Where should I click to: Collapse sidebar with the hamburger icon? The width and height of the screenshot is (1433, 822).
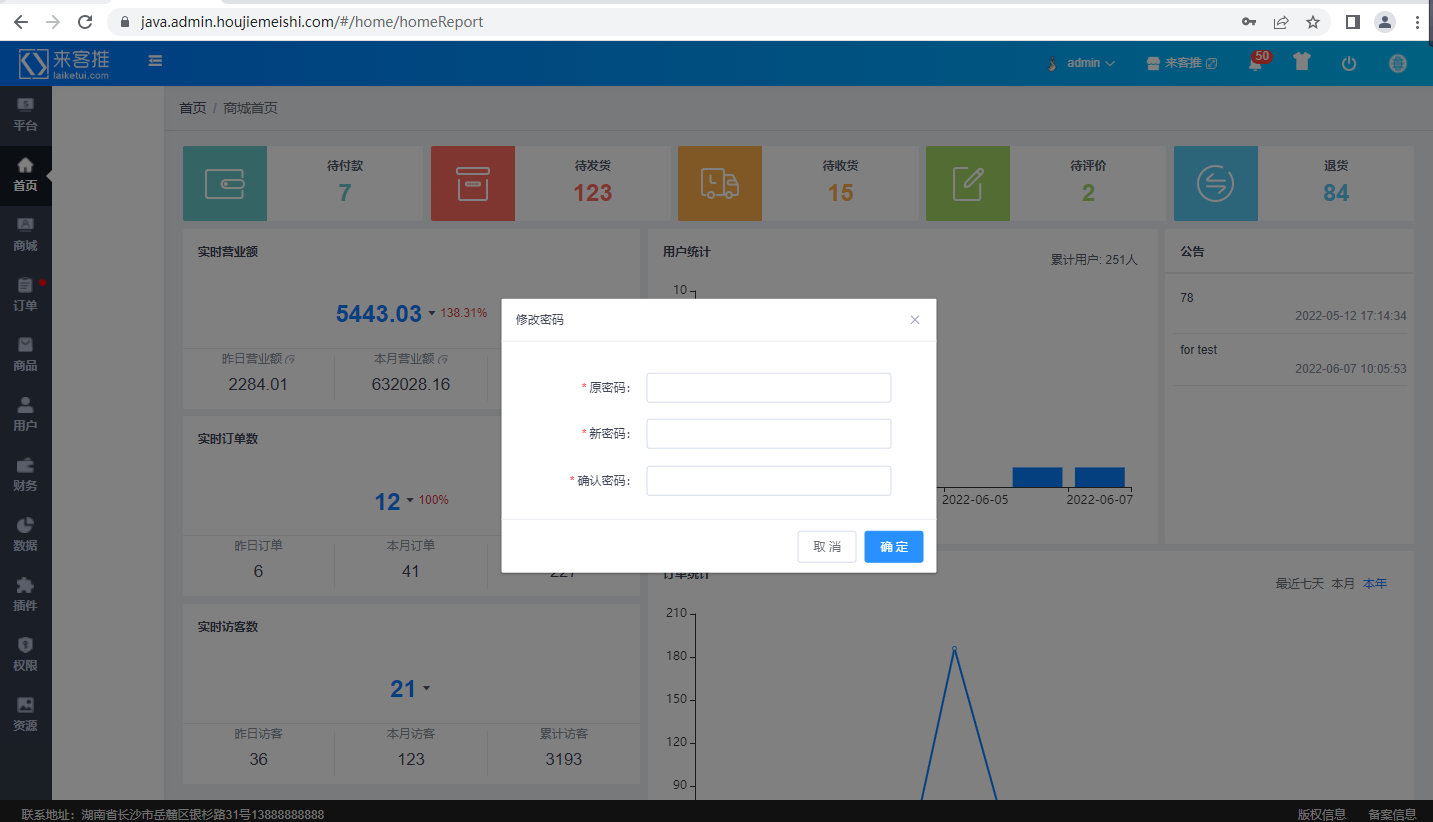155,61
